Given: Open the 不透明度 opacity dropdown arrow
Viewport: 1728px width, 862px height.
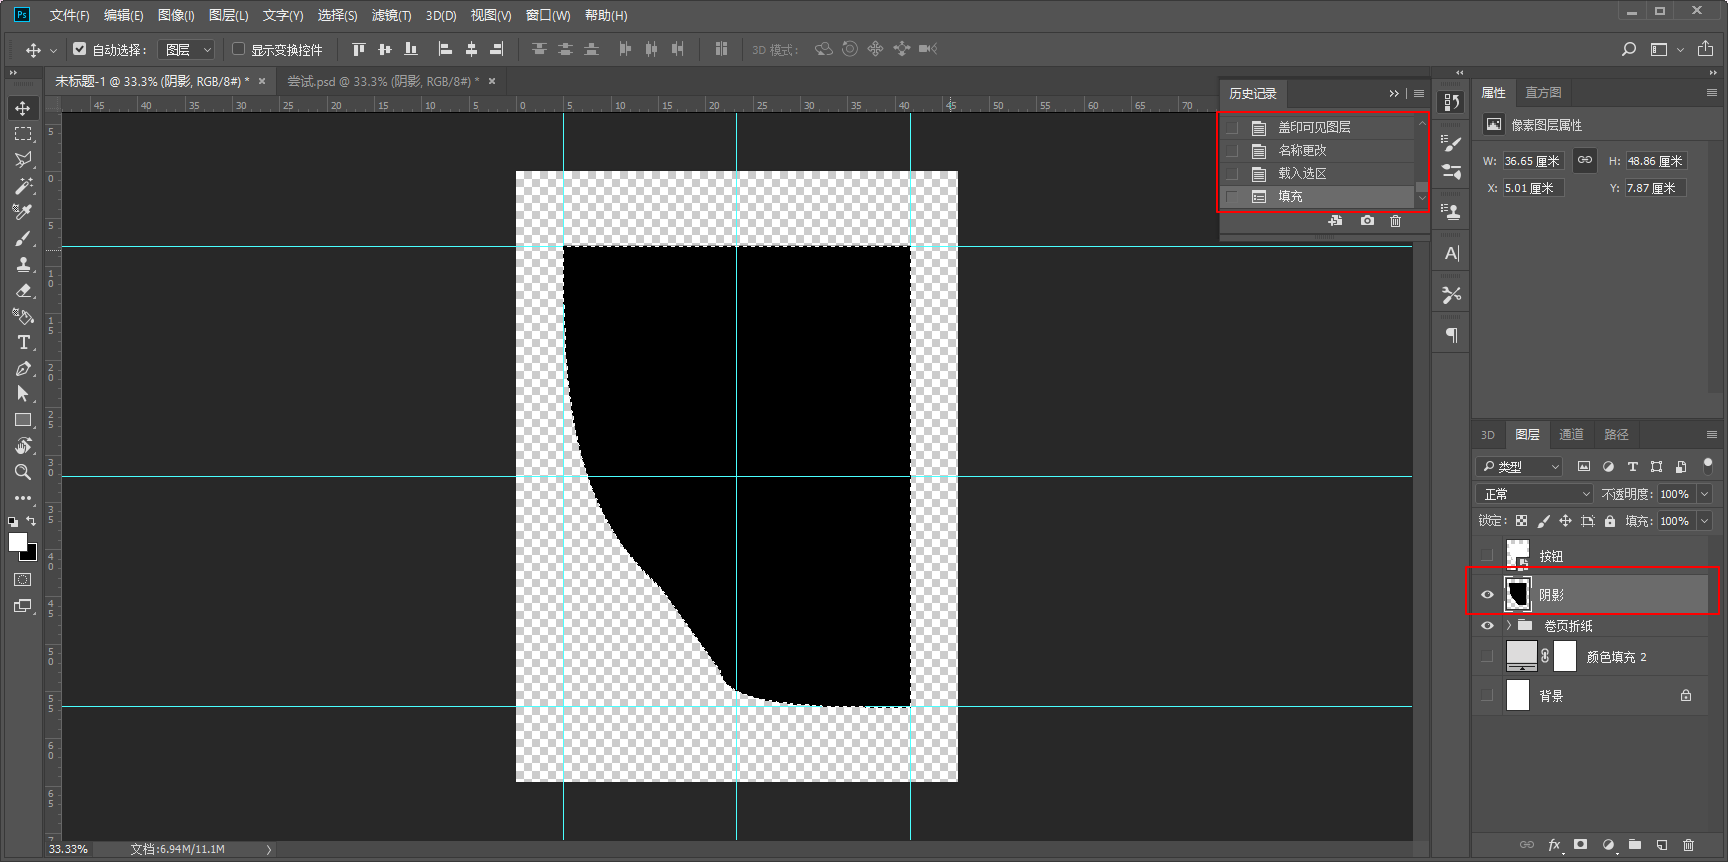Looking at the screenshot, I should coord(1704,494).
